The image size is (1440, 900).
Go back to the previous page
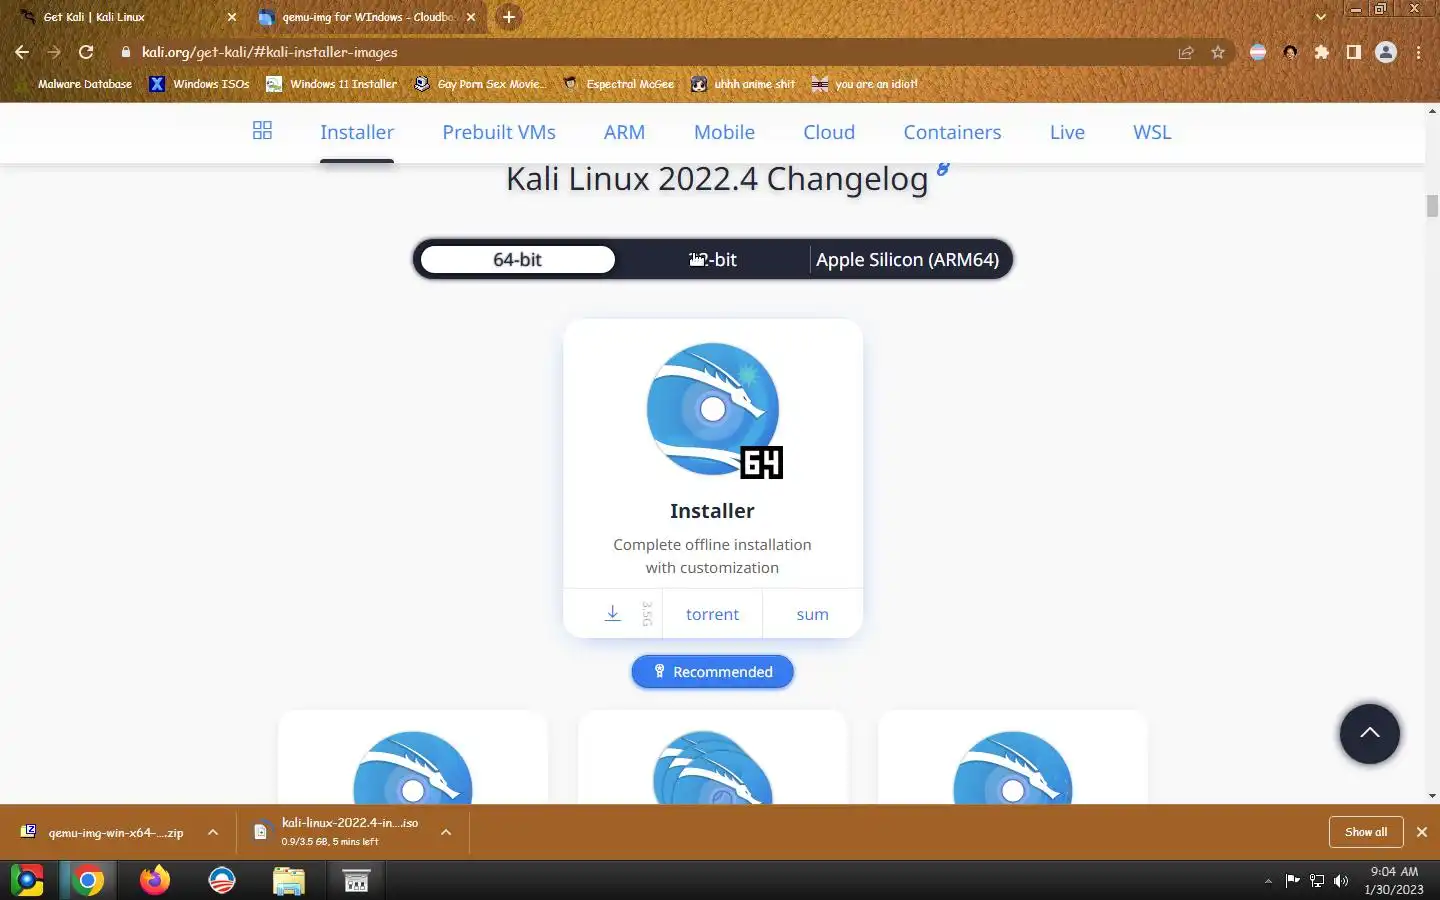tap(22, 52)
